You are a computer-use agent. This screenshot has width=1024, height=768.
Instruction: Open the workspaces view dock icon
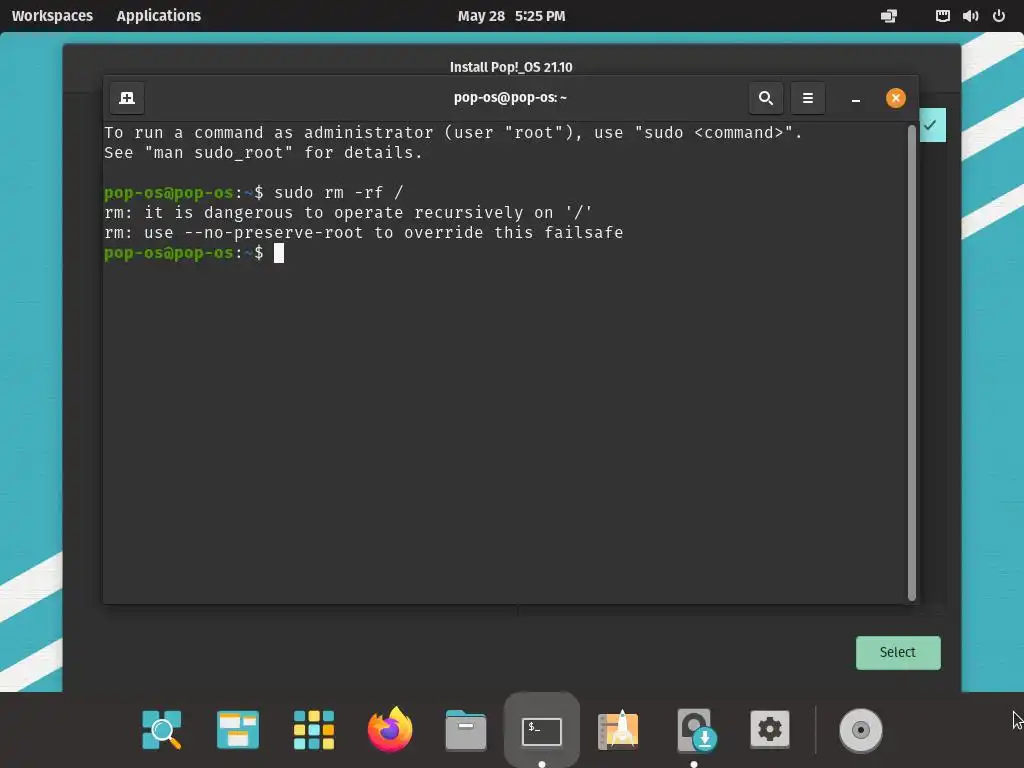(x=238, y=729)
